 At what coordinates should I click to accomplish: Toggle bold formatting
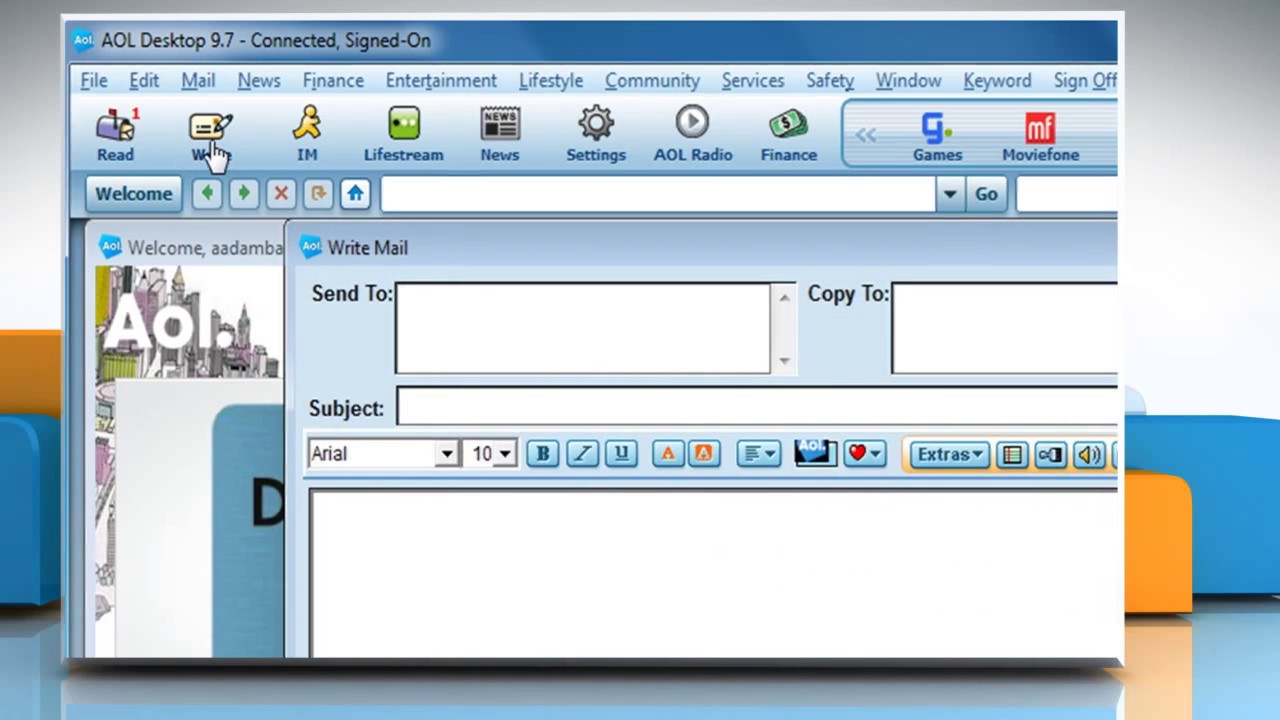(543, 454)
